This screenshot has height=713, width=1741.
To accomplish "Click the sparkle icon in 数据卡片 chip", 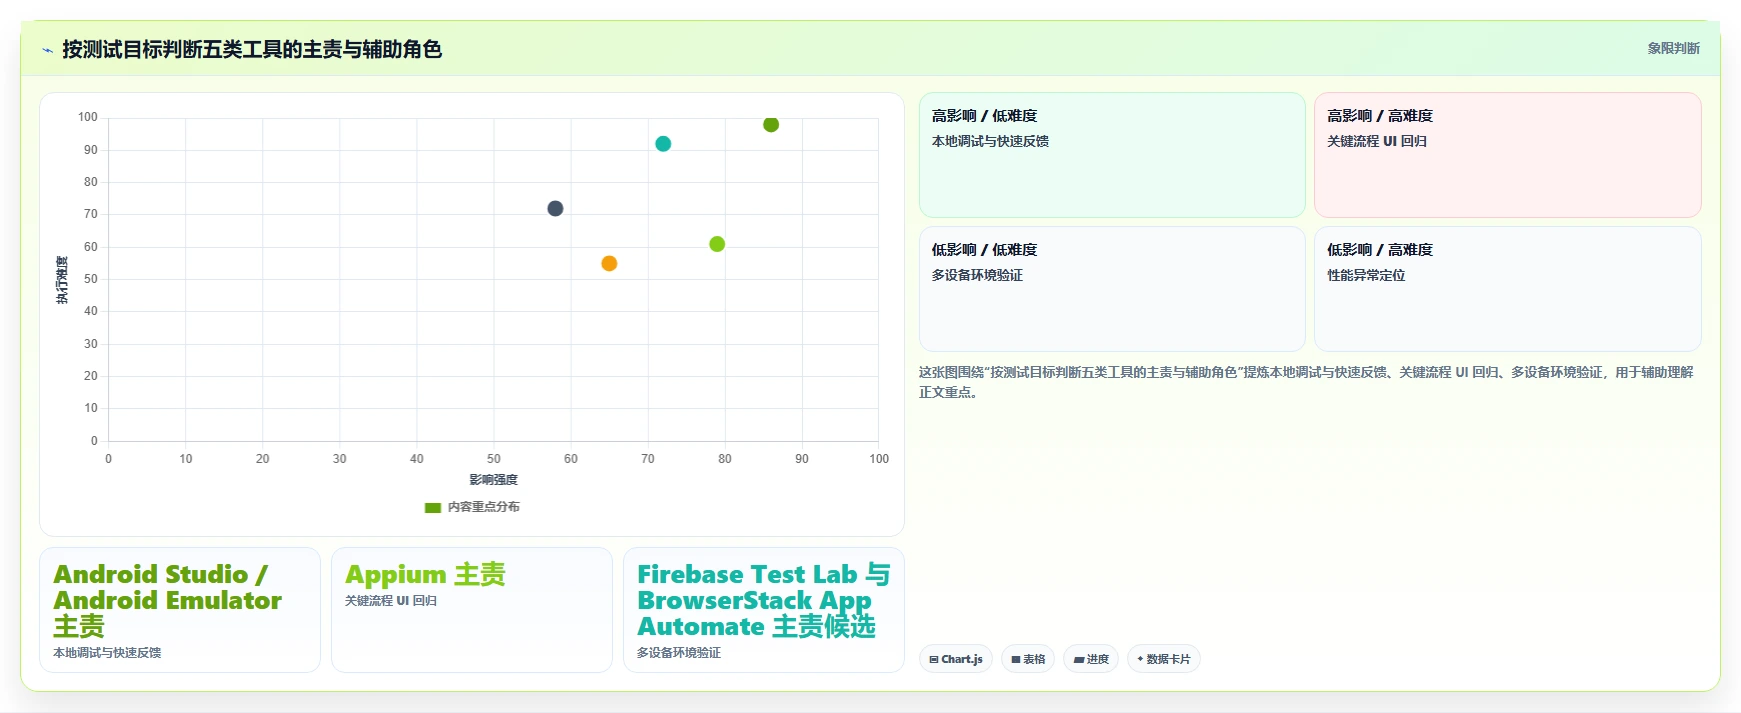I will (x=1140, y=659).
